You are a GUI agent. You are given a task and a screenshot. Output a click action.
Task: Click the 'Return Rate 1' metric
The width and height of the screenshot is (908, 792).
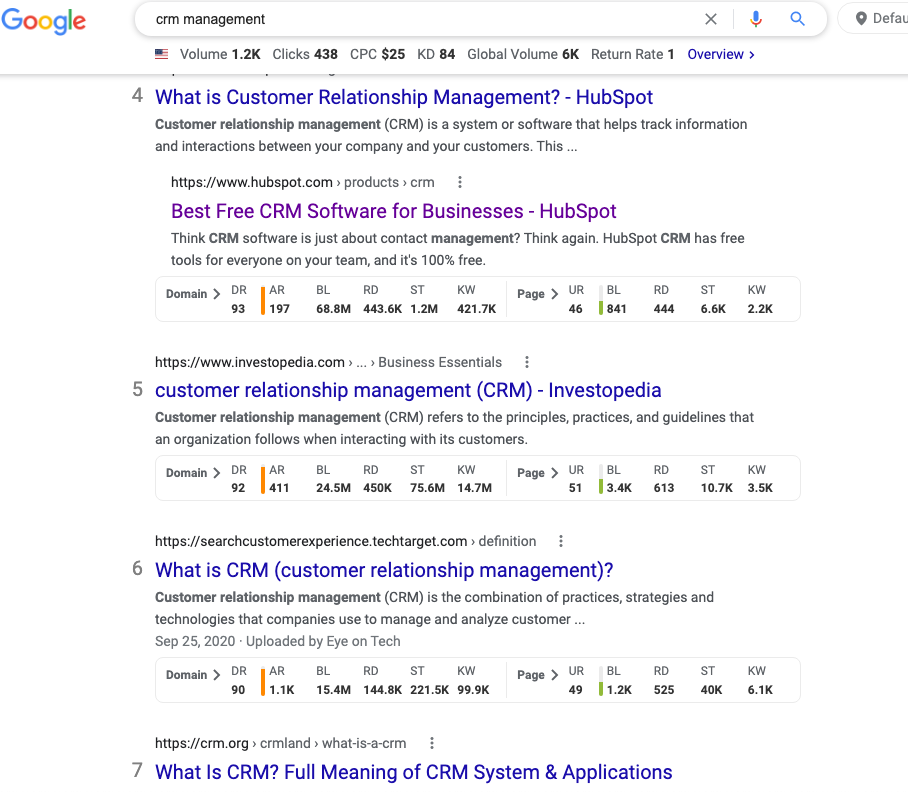(x=632, y=54)
